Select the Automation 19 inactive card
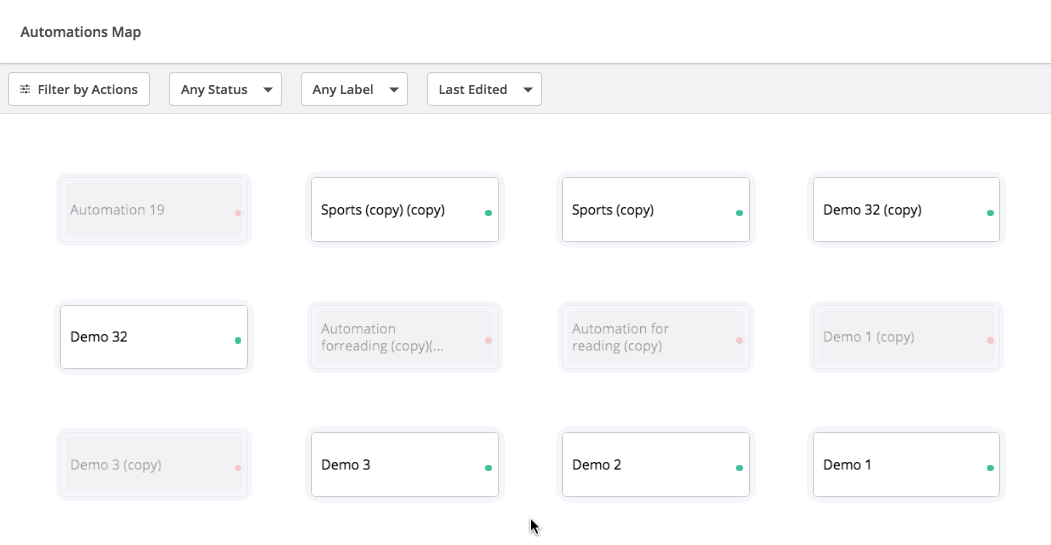 pyautogui.click(x=153, y=209)
